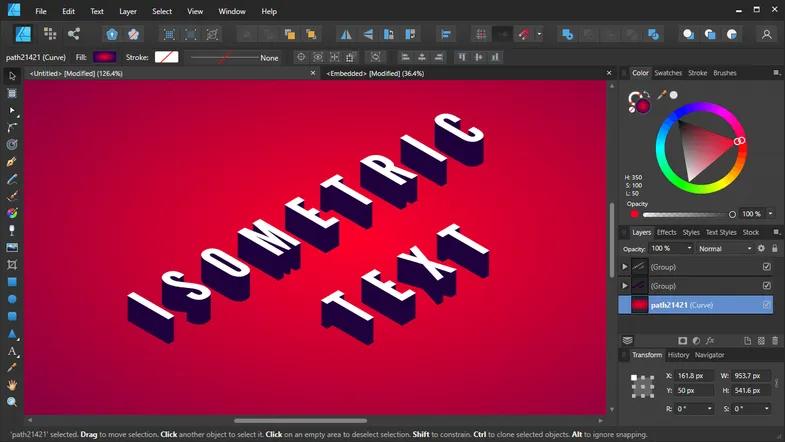Screen dimensions: 785x442
Task: Click the Flip Horizontal toolbar icon
Action: point(346,34)
